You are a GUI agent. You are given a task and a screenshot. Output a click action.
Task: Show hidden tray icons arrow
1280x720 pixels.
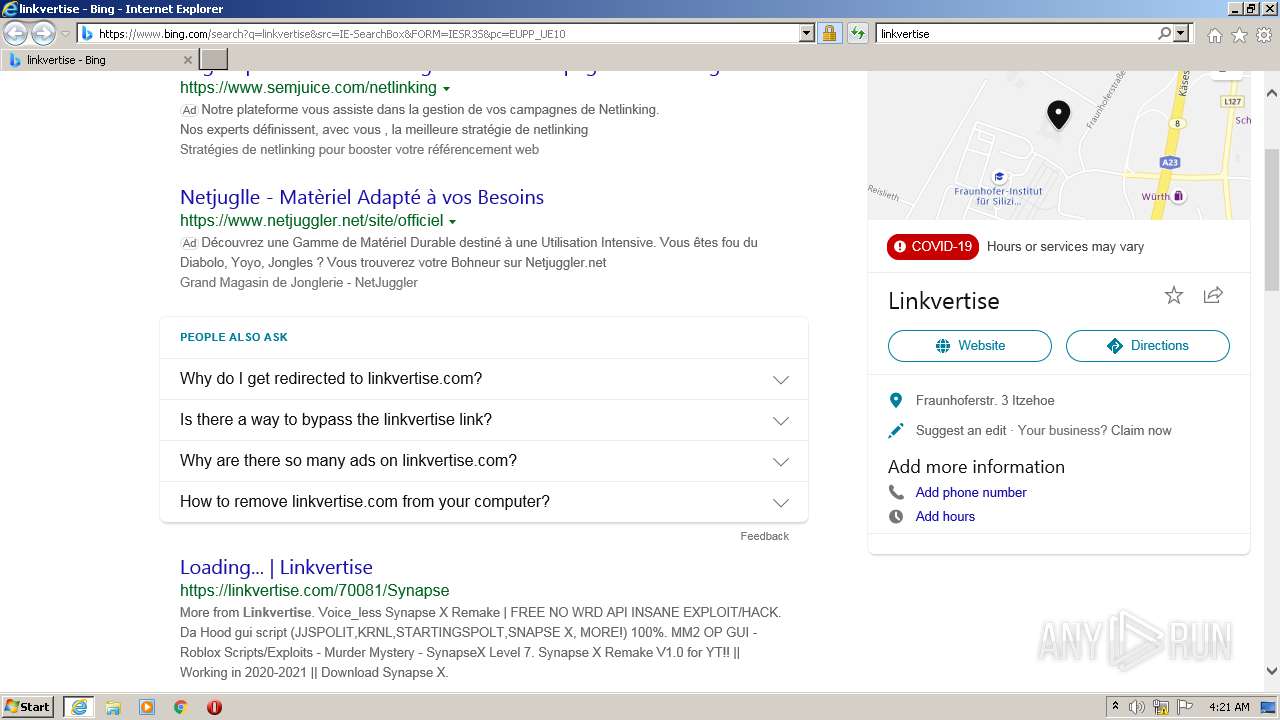1115,707
